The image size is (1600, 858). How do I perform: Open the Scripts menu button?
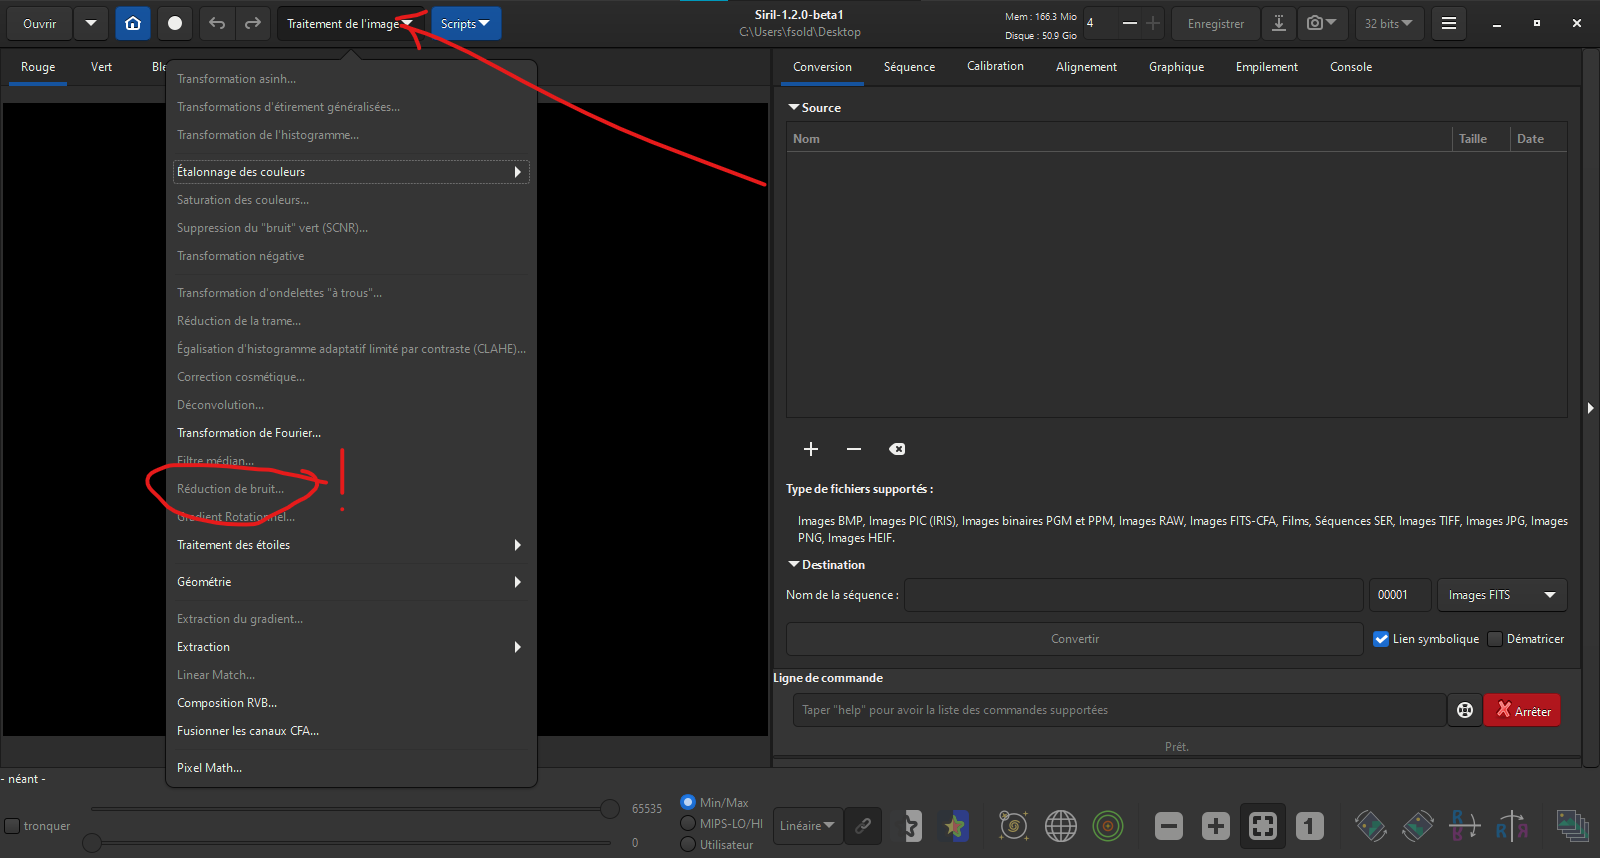[465, 23]
